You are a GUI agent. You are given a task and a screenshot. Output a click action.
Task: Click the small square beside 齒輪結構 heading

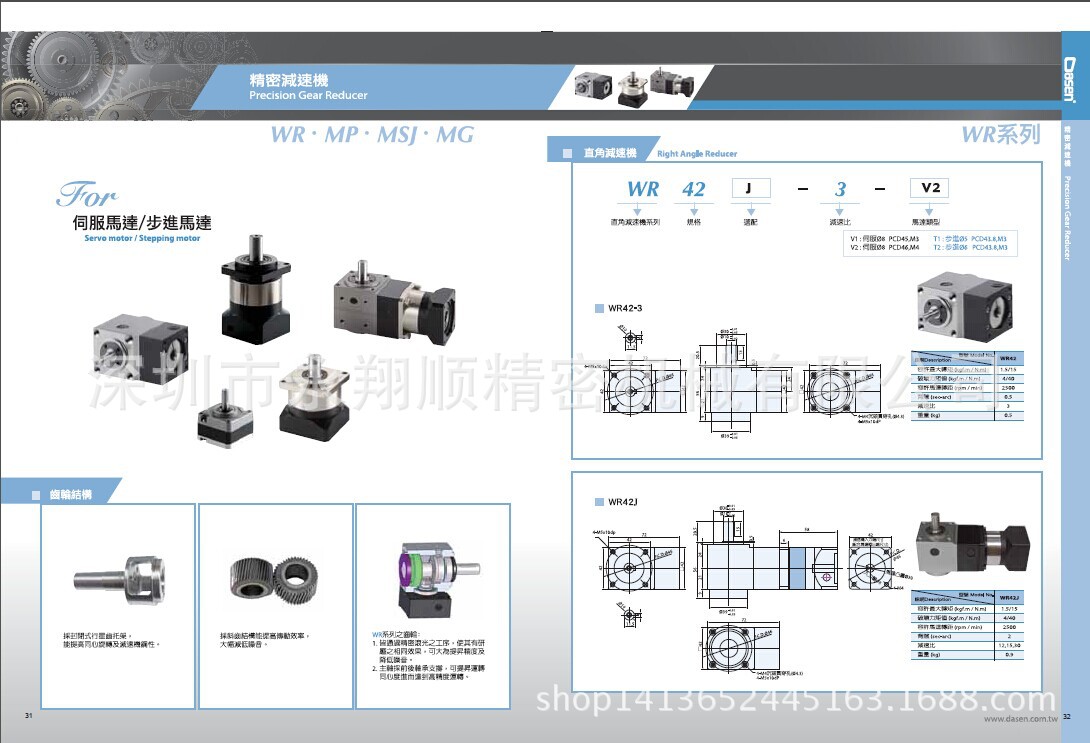point(36,495)
